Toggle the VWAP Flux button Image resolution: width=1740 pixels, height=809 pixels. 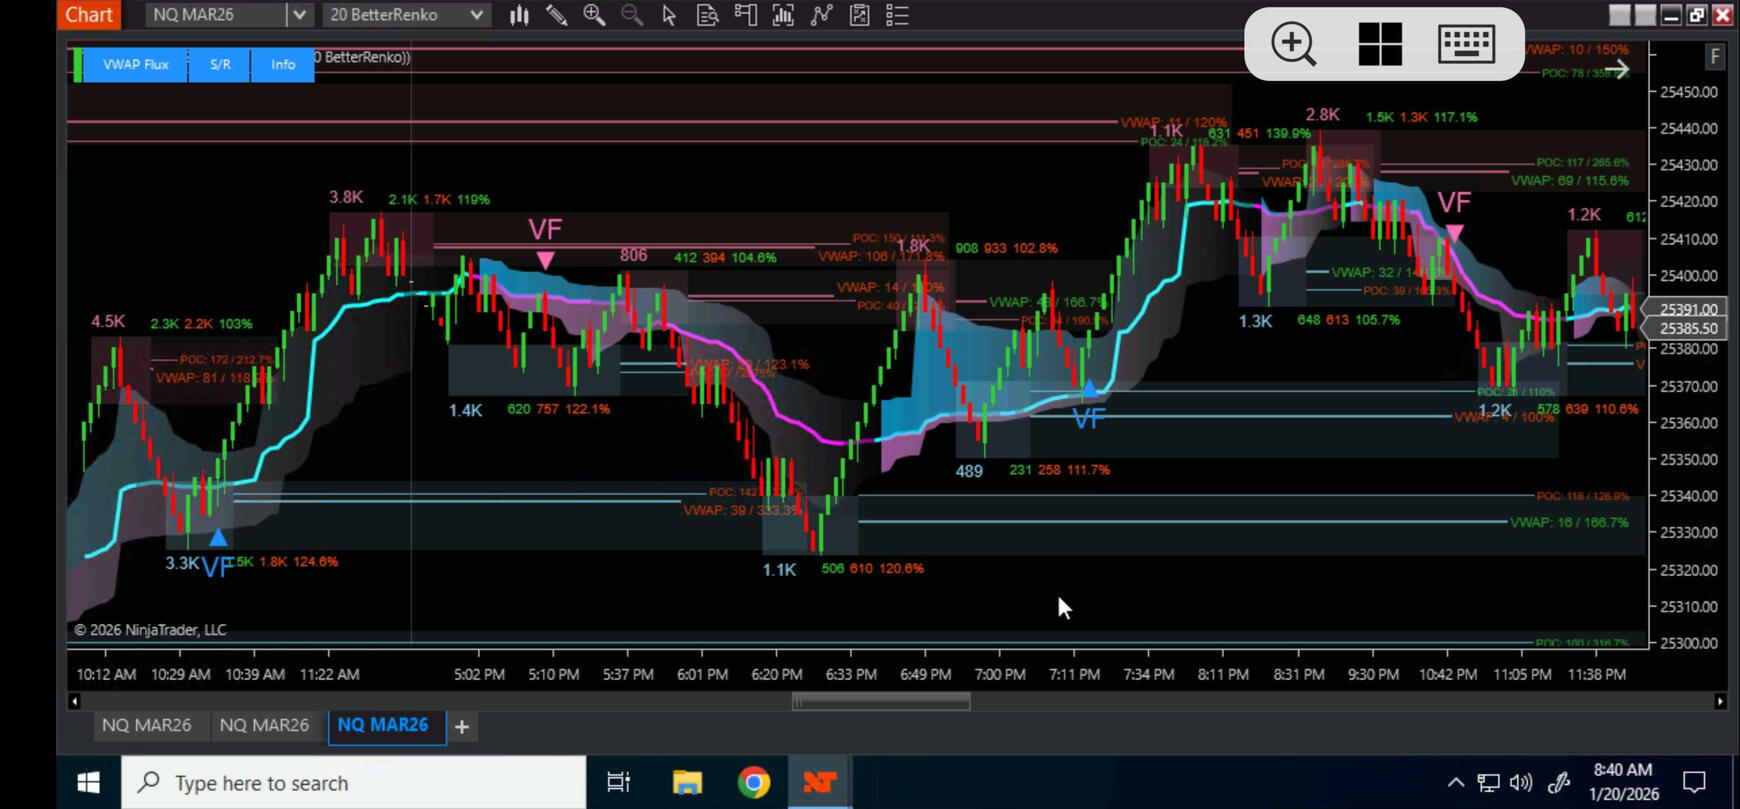click(x=135, y=64)
